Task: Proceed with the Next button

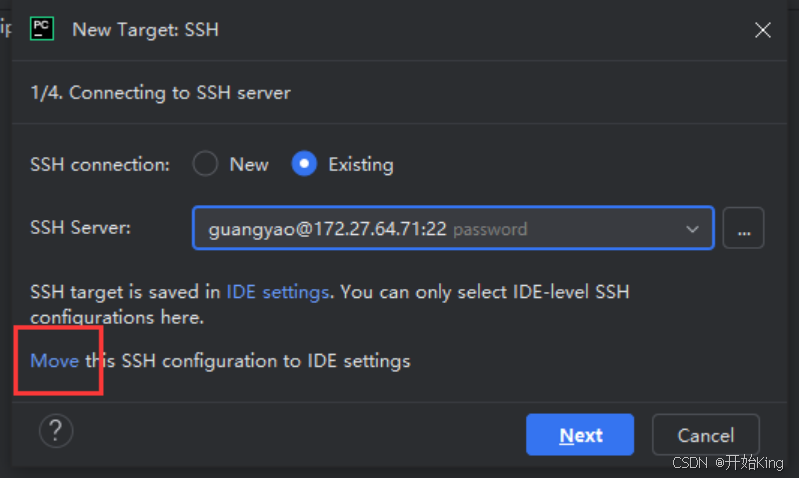Action: pyautogui.click(x=580, y=435)
